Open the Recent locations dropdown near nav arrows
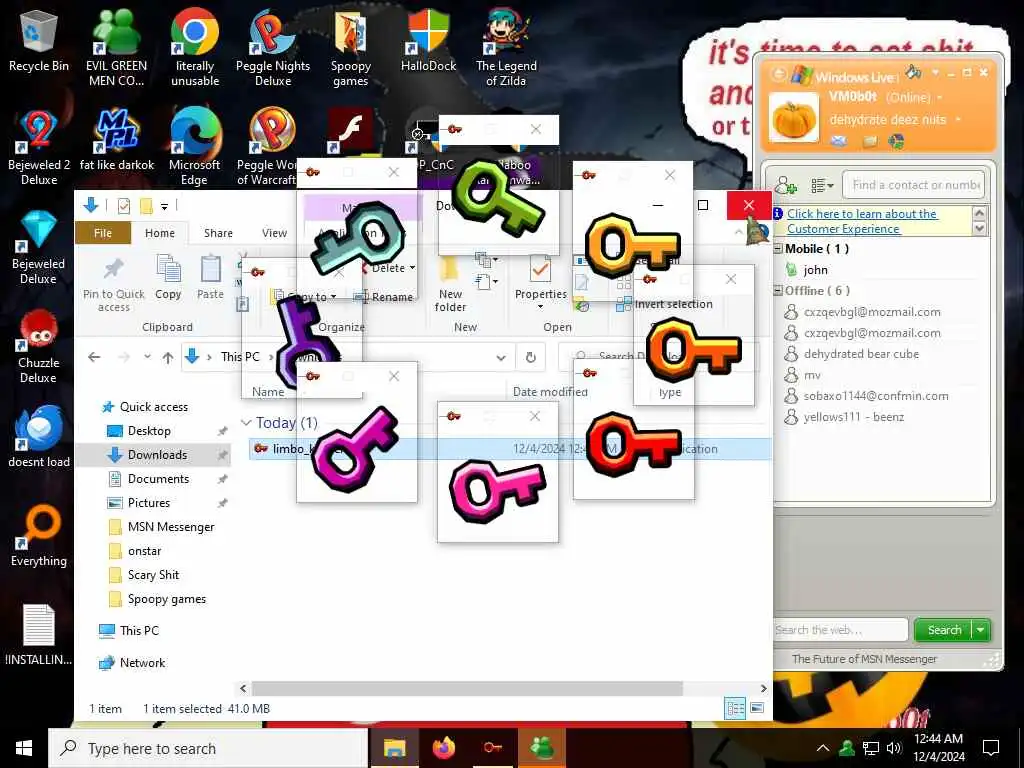 pyautogui.click(x=147, y=357)
